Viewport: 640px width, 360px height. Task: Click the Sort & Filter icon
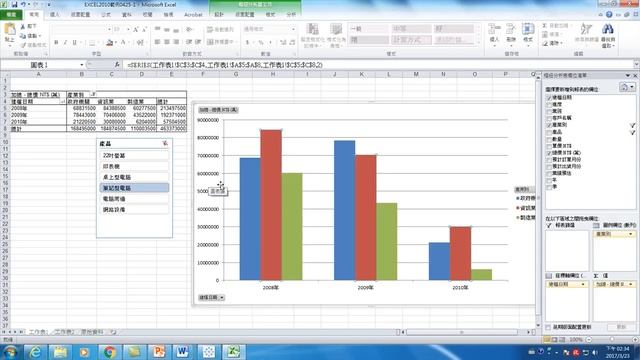[x=586, y=29]
